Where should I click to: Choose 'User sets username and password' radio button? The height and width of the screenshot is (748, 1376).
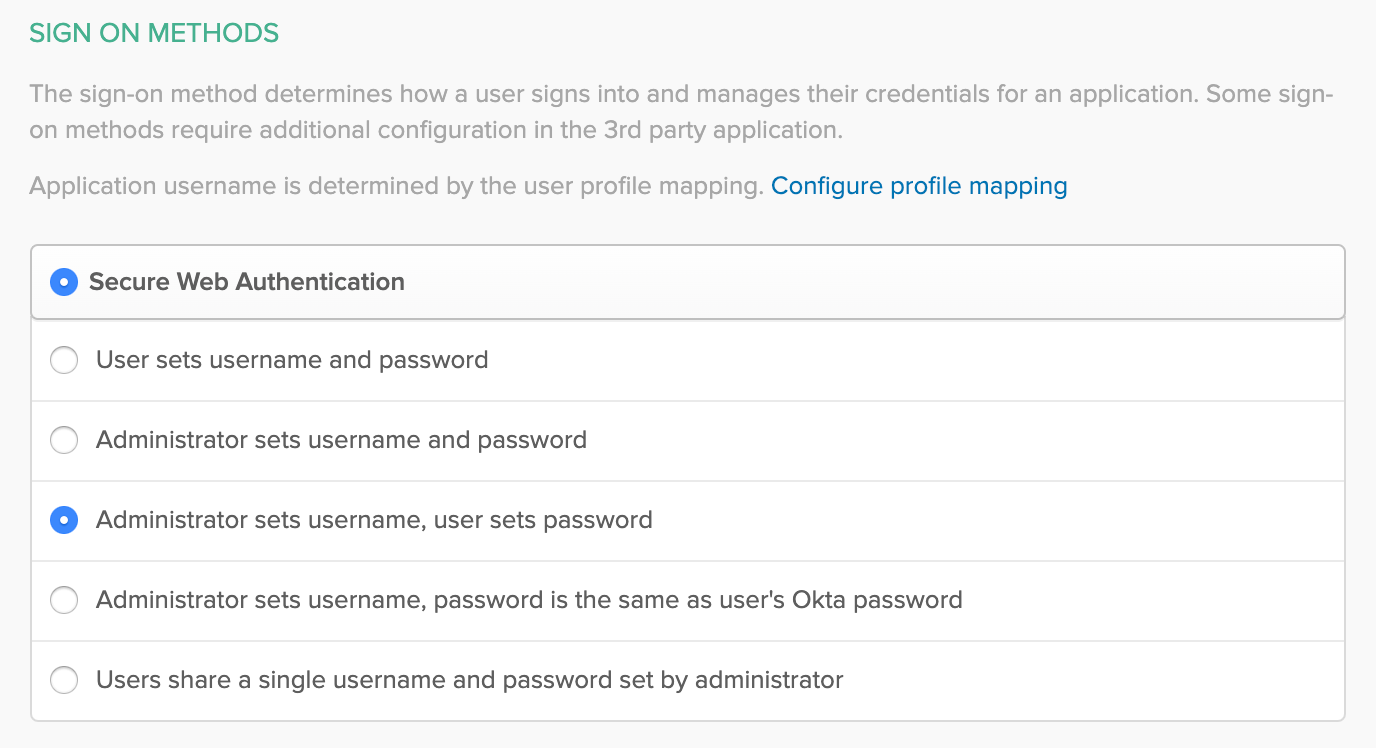point(64,360)
